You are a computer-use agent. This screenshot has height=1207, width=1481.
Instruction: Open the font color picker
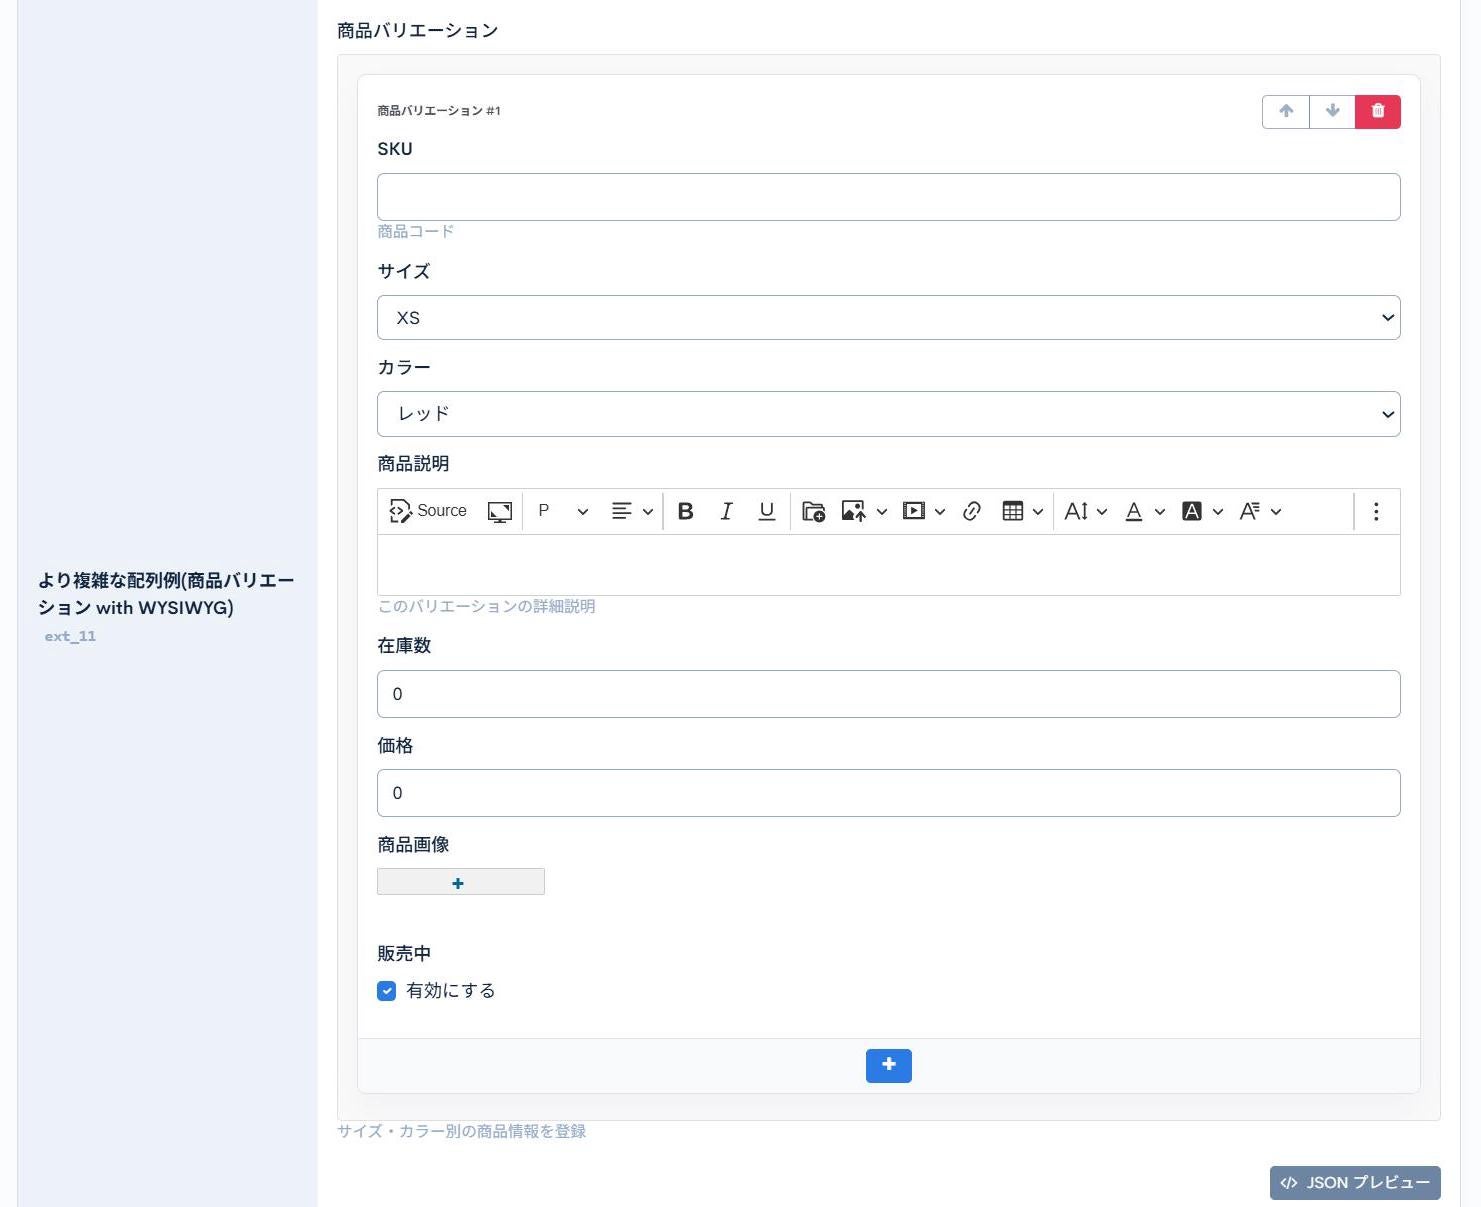1136,511
